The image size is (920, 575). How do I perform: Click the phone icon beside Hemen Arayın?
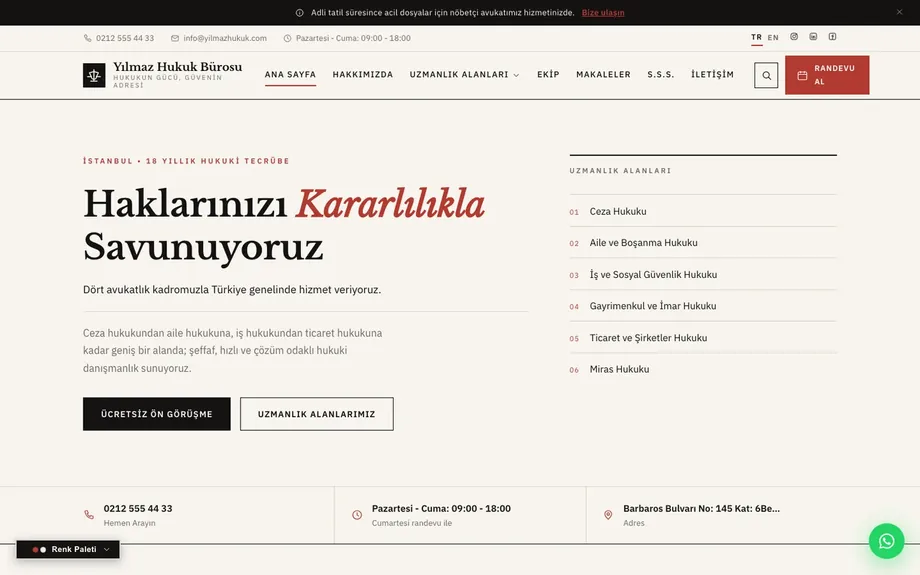89,515
